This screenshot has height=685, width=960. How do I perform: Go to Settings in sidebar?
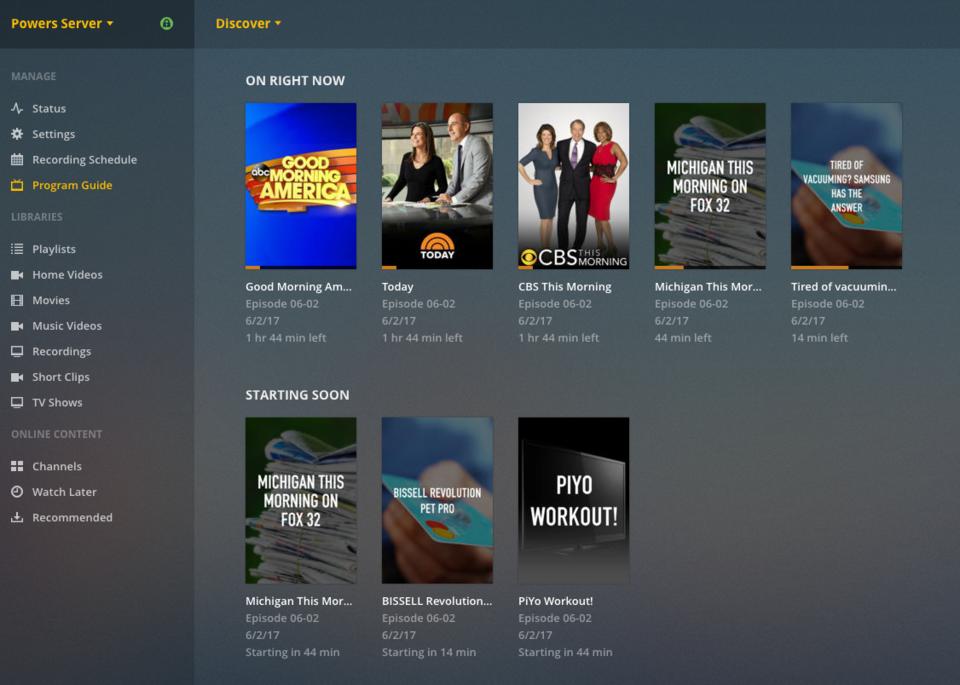coord(53,134)
